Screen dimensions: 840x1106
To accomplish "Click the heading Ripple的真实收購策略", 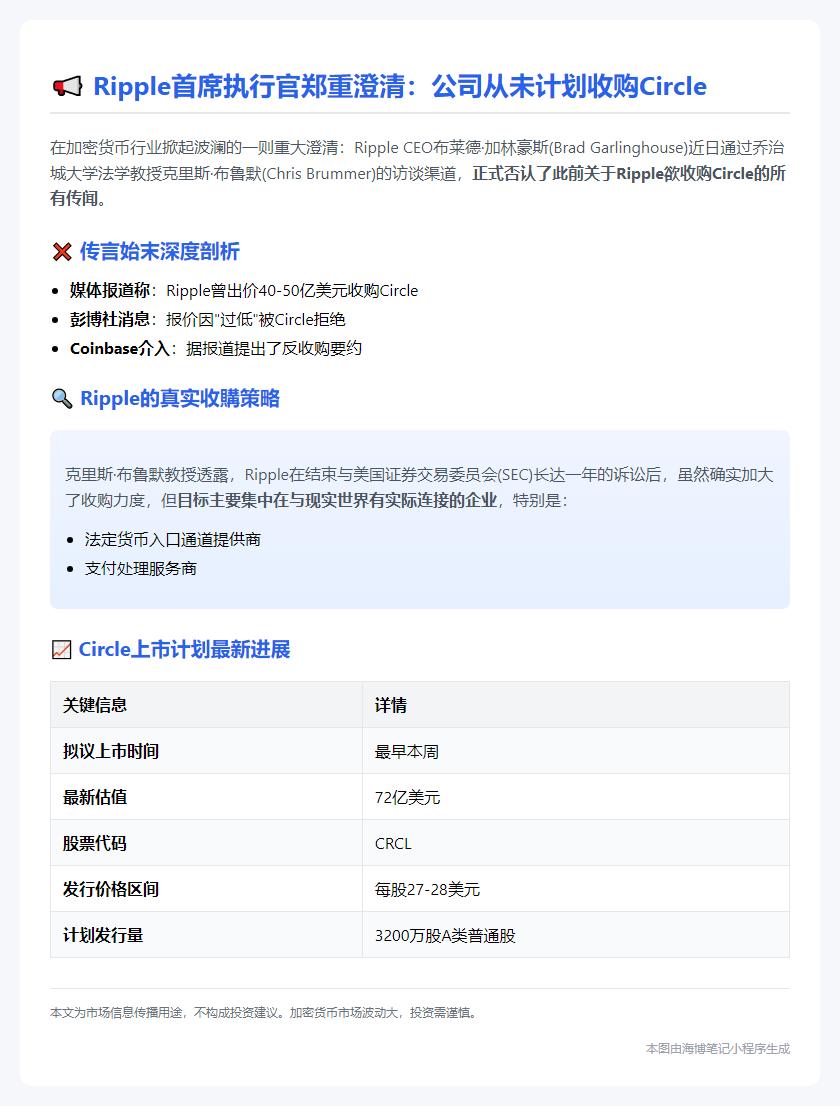I will pos(180,399).
